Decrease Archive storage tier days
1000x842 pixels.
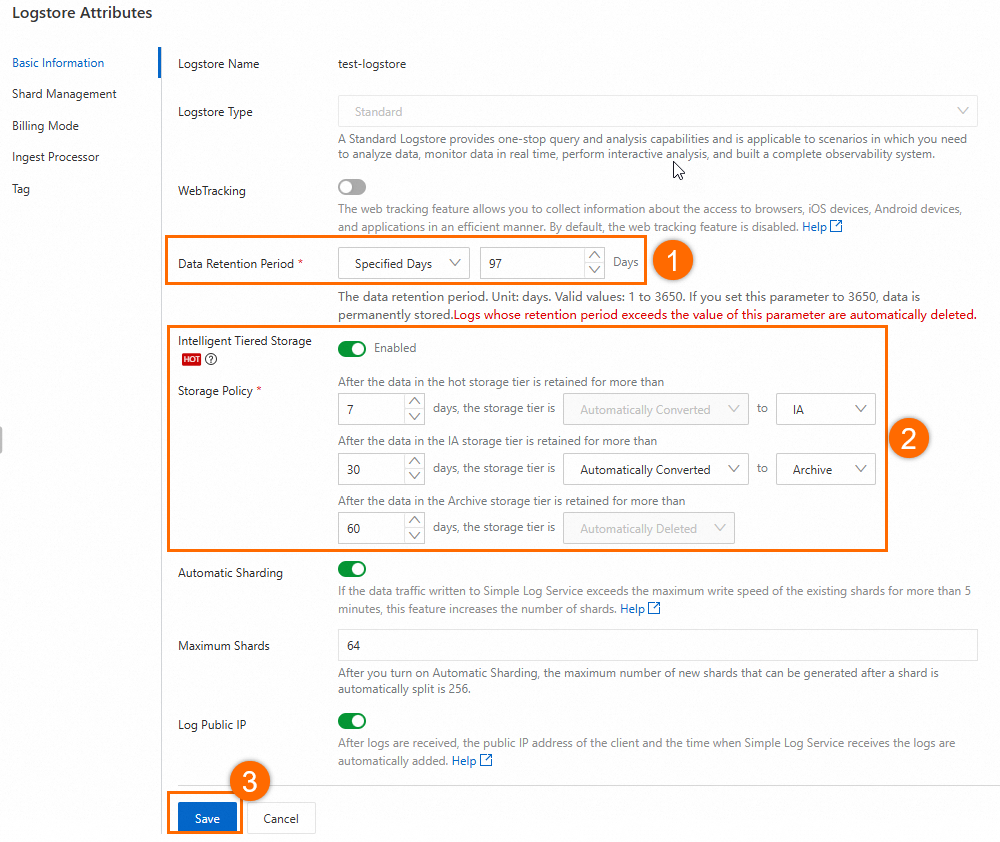[415, 536]
